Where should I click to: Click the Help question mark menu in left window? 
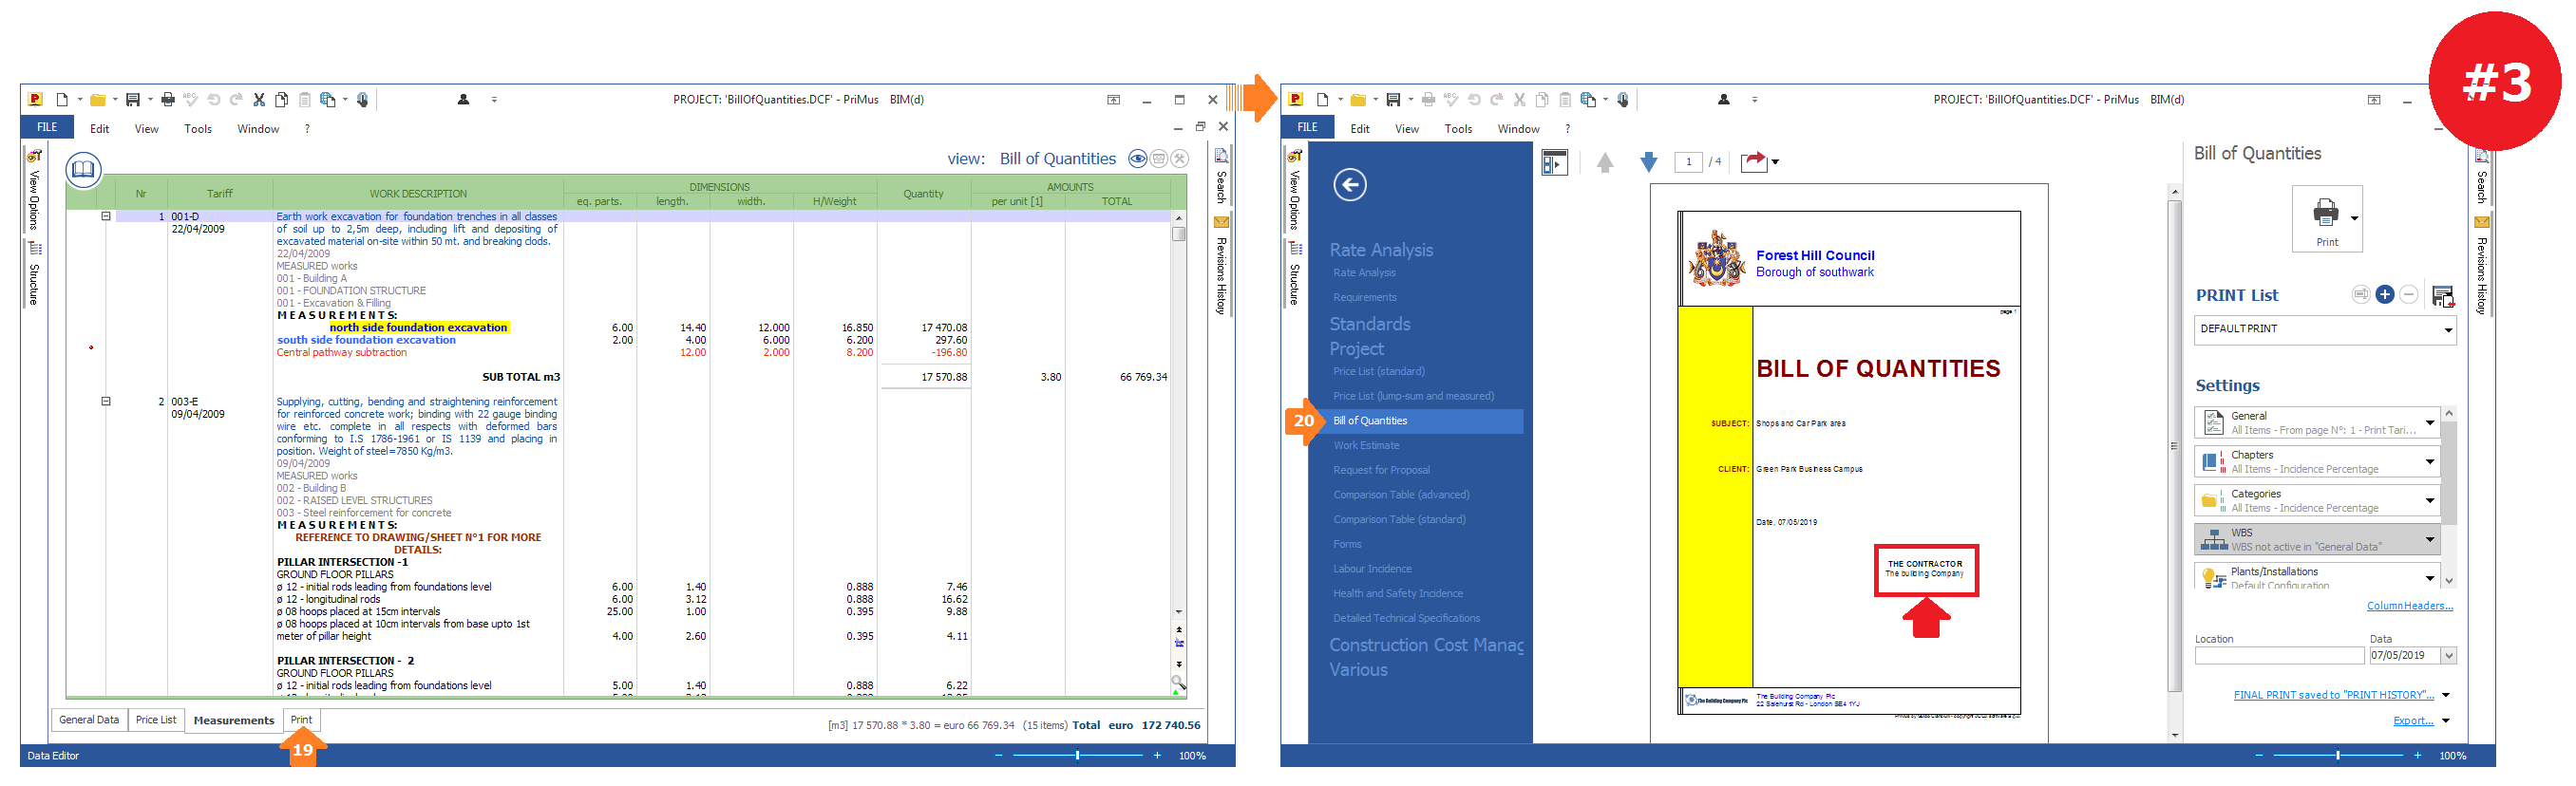tap(307, 129)
